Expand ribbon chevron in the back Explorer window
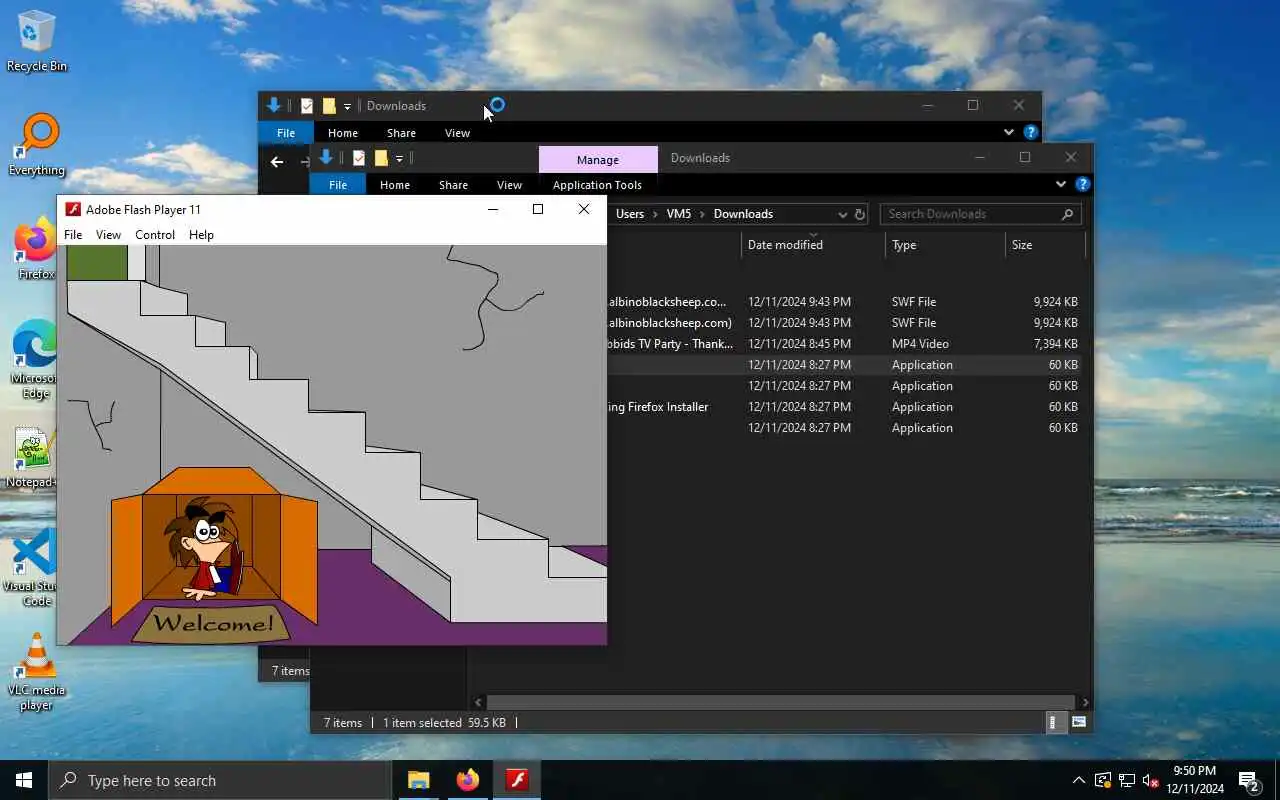The width and height of the screenshot is (1280, 800). click(x=1009, y=132)
